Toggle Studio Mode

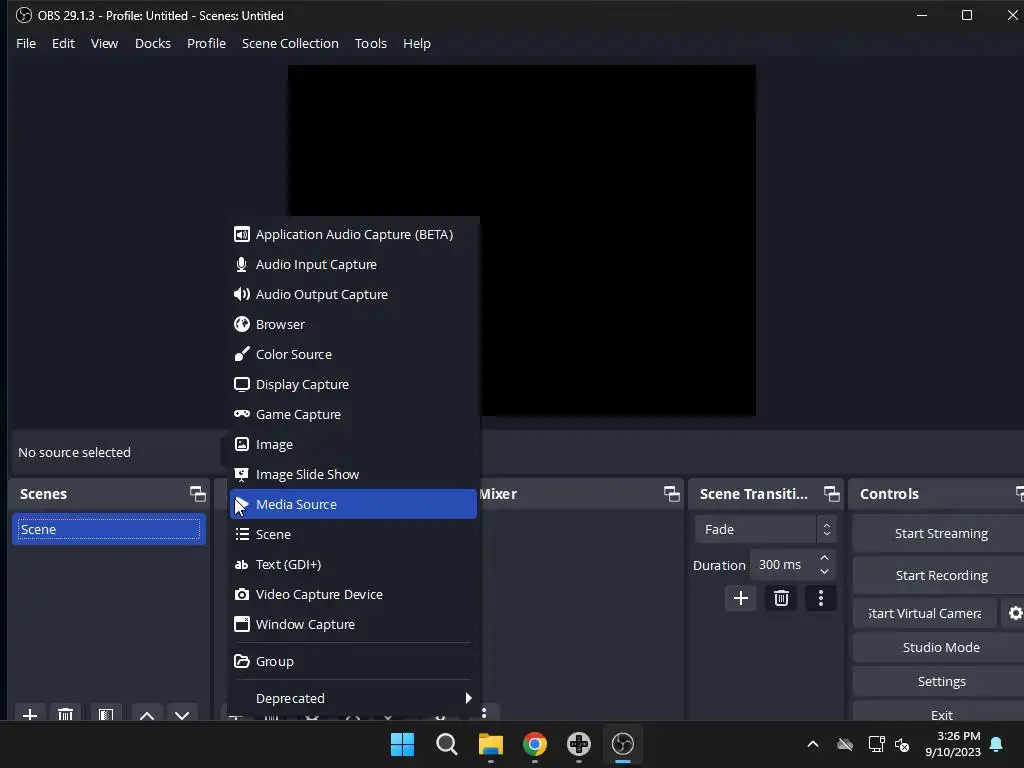(x=940, y=647)
